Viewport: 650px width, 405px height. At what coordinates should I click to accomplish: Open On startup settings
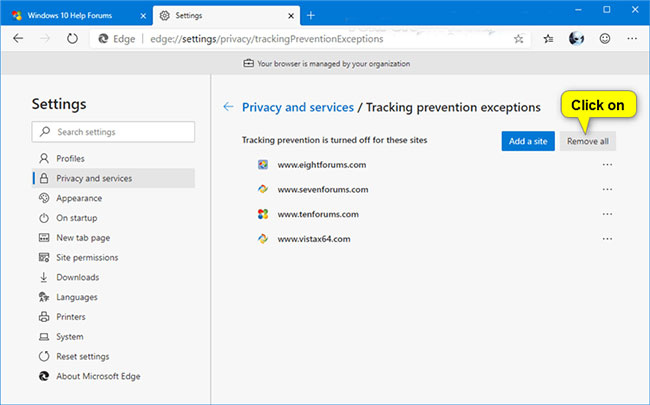113,218
